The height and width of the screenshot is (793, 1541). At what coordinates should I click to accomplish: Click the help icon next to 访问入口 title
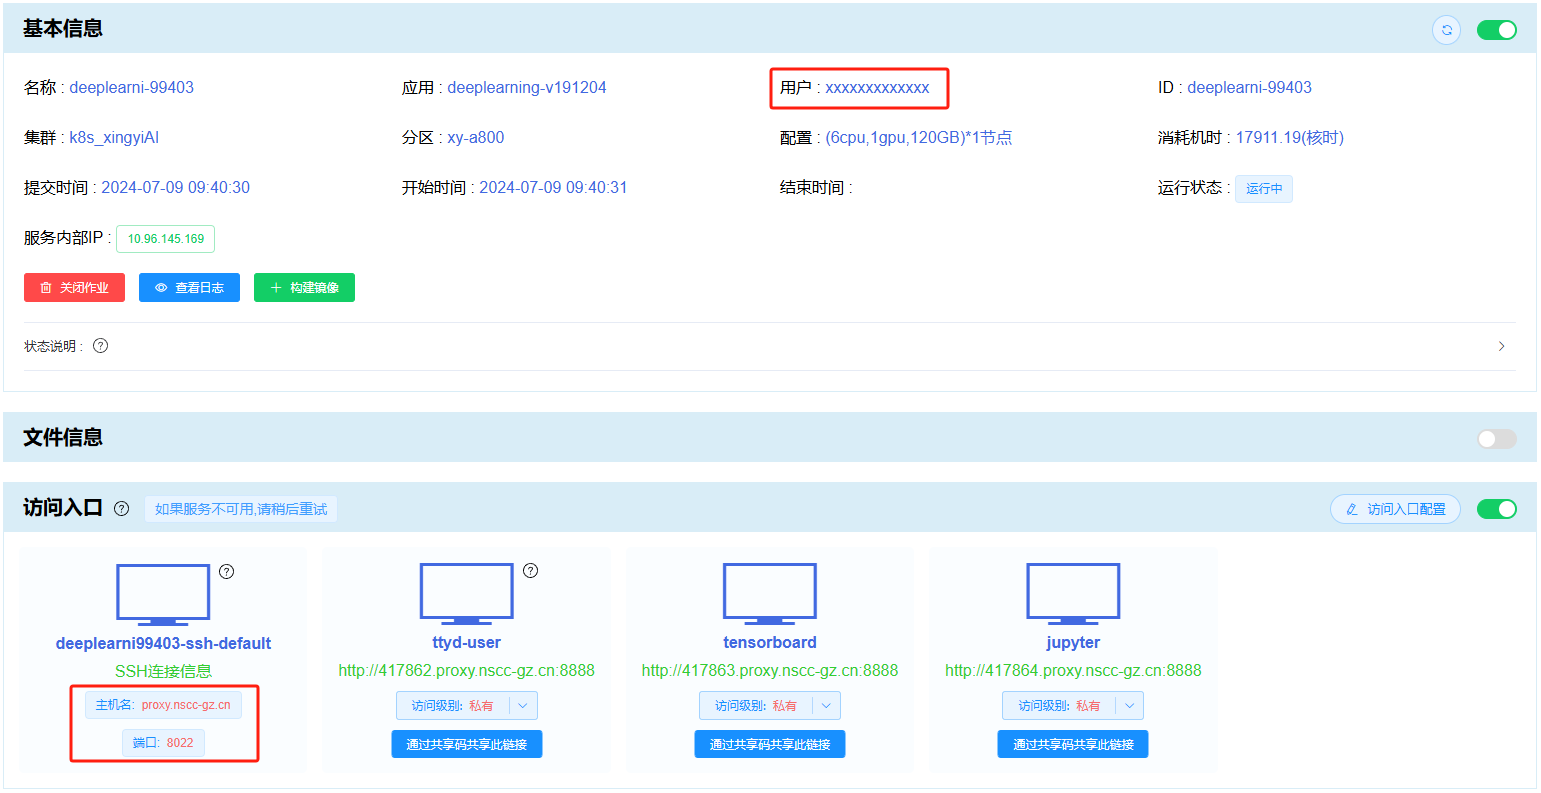121,508
